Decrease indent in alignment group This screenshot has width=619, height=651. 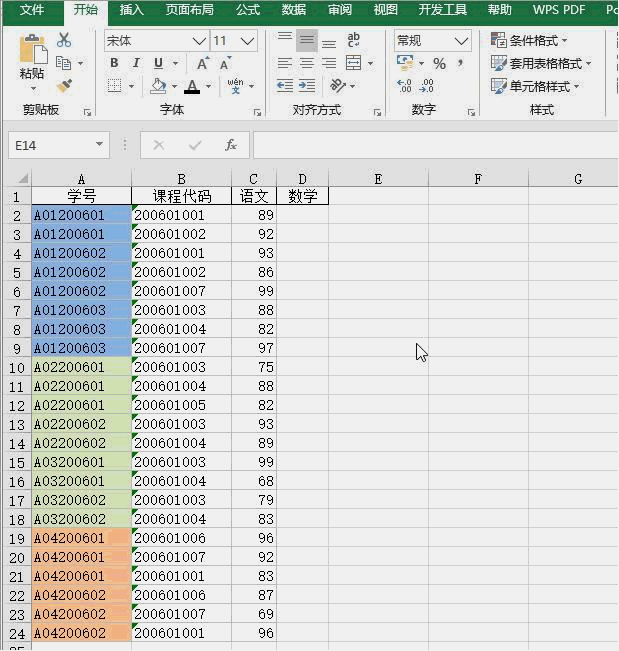285,86
